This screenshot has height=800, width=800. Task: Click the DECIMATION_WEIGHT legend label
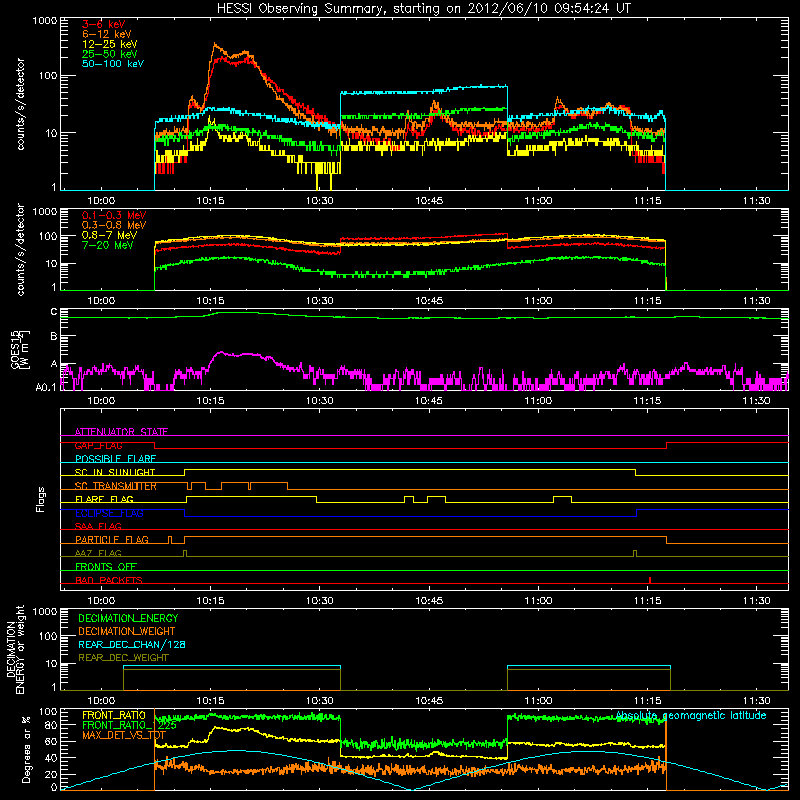click(127, 631)
